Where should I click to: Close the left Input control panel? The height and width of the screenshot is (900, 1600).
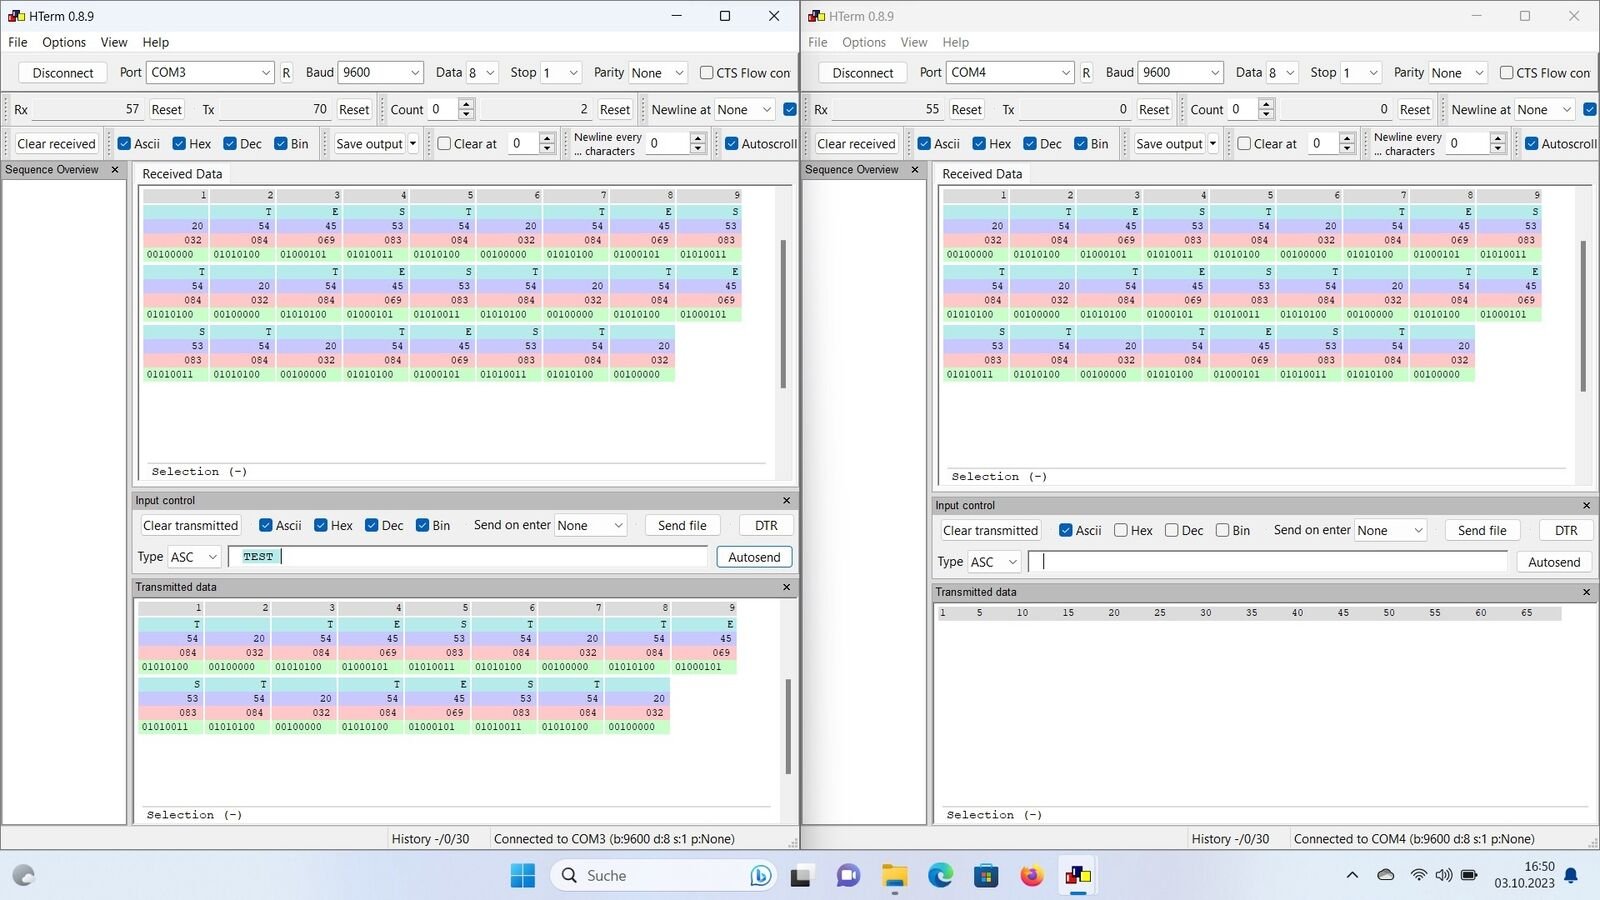click(x=786, y=501)
